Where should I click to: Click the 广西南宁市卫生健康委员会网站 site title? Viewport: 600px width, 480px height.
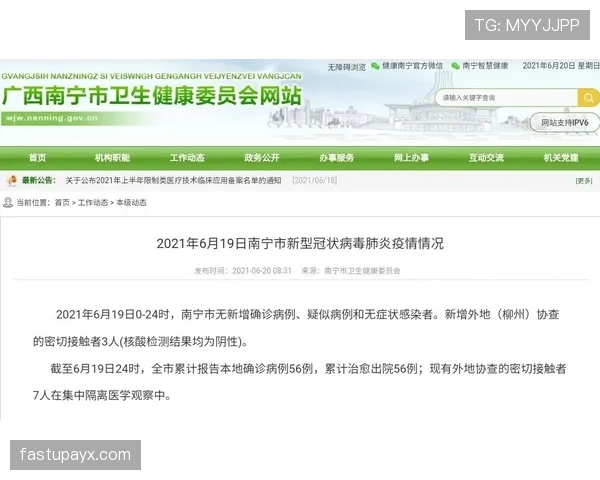(152, 96)
